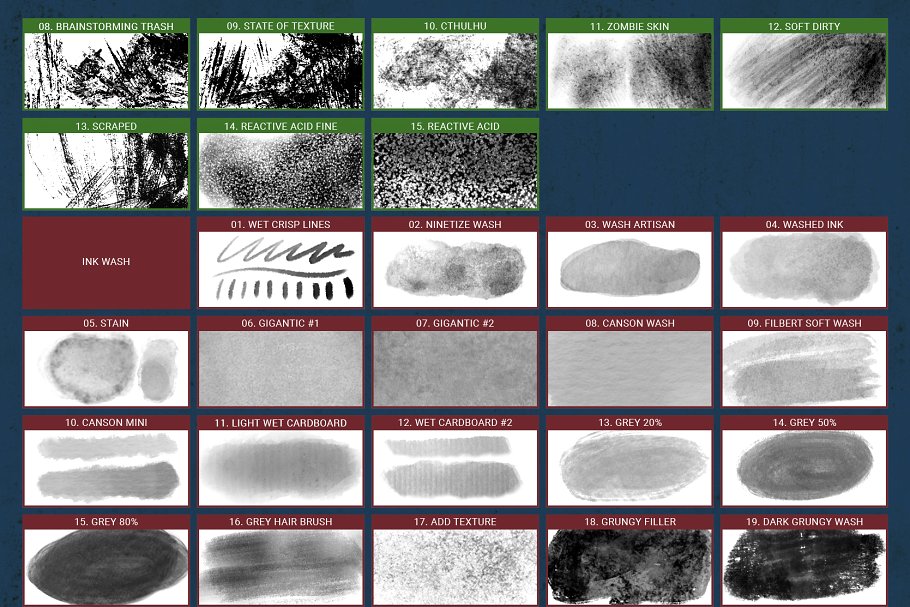
Task: Choose the Cthulhu brush swatch
Action: pos(455,70)
